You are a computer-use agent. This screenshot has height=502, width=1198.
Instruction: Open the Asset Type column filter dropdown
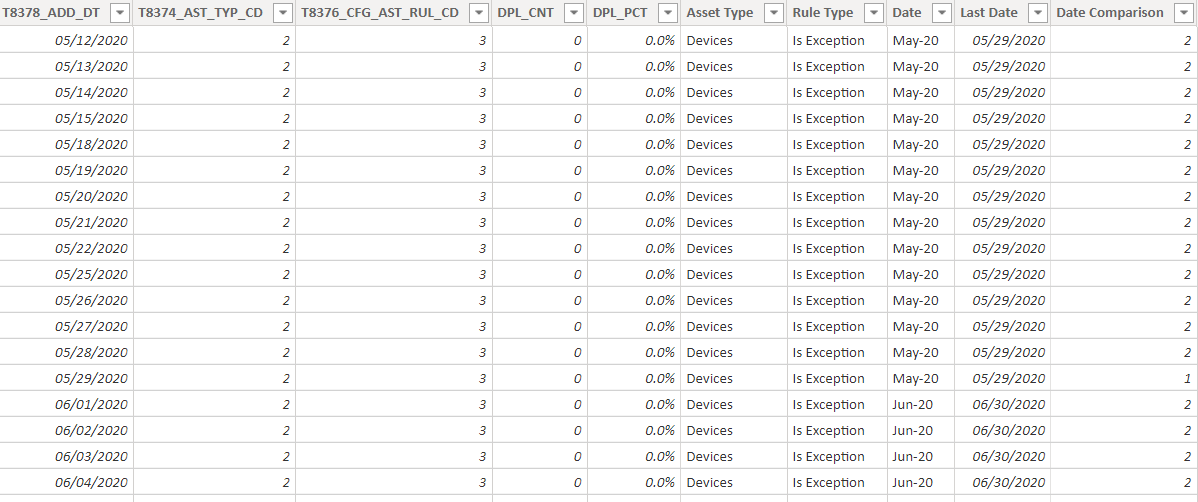774,13
